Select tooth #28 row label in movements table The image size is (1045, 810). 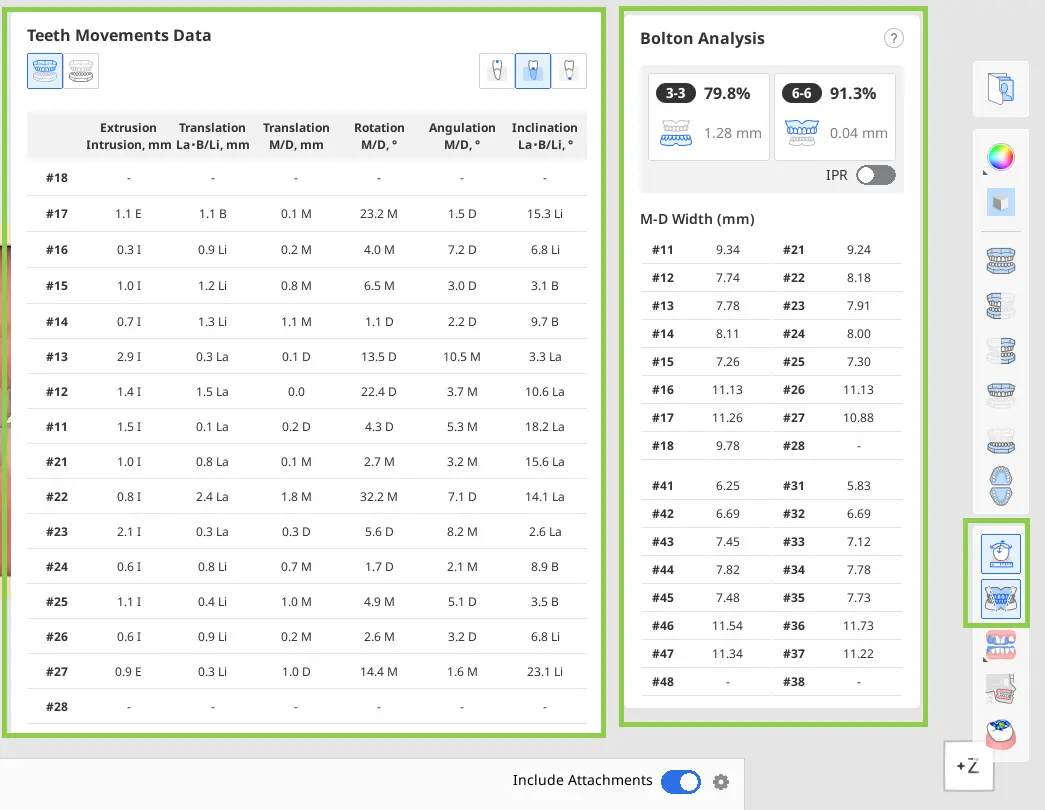coord(57,707)
